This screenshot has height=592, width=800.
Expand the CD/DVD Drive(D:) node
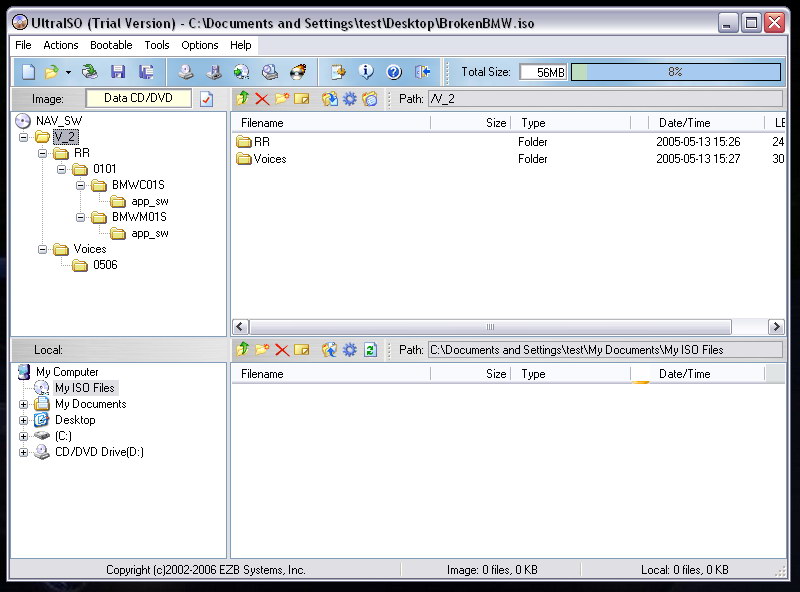pyautogui.click(x=24, y=452)
